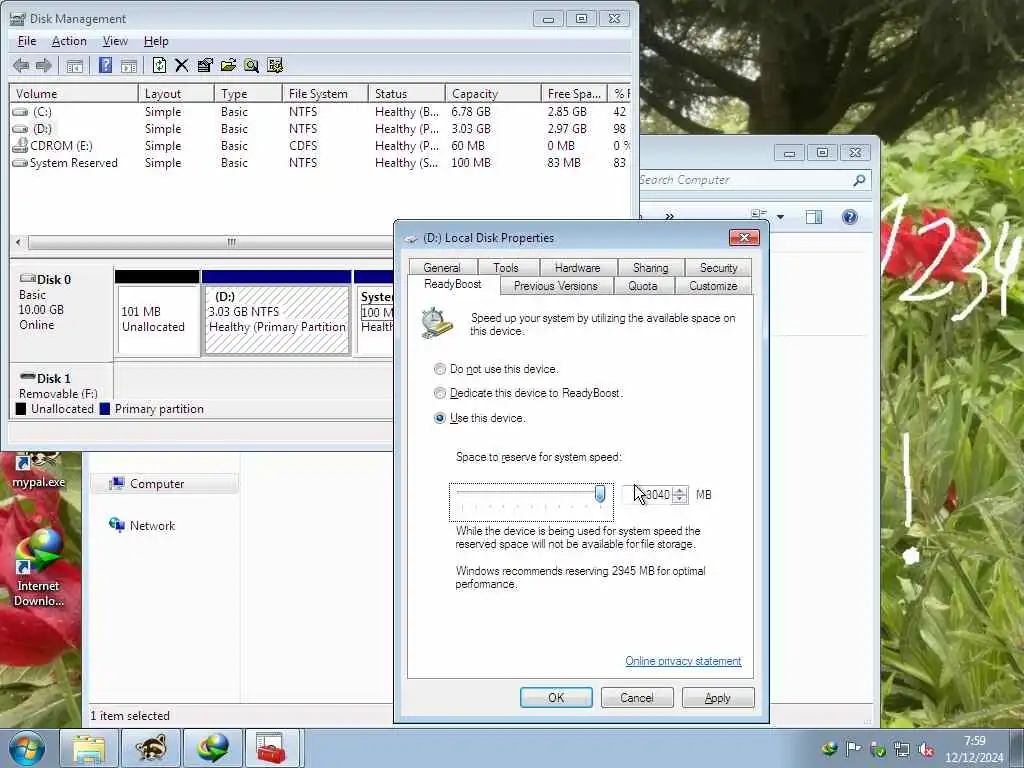The image size is (1024, 768).
Task: Close the Local Disk Properties dialog
Action: [x=744, y=237]
